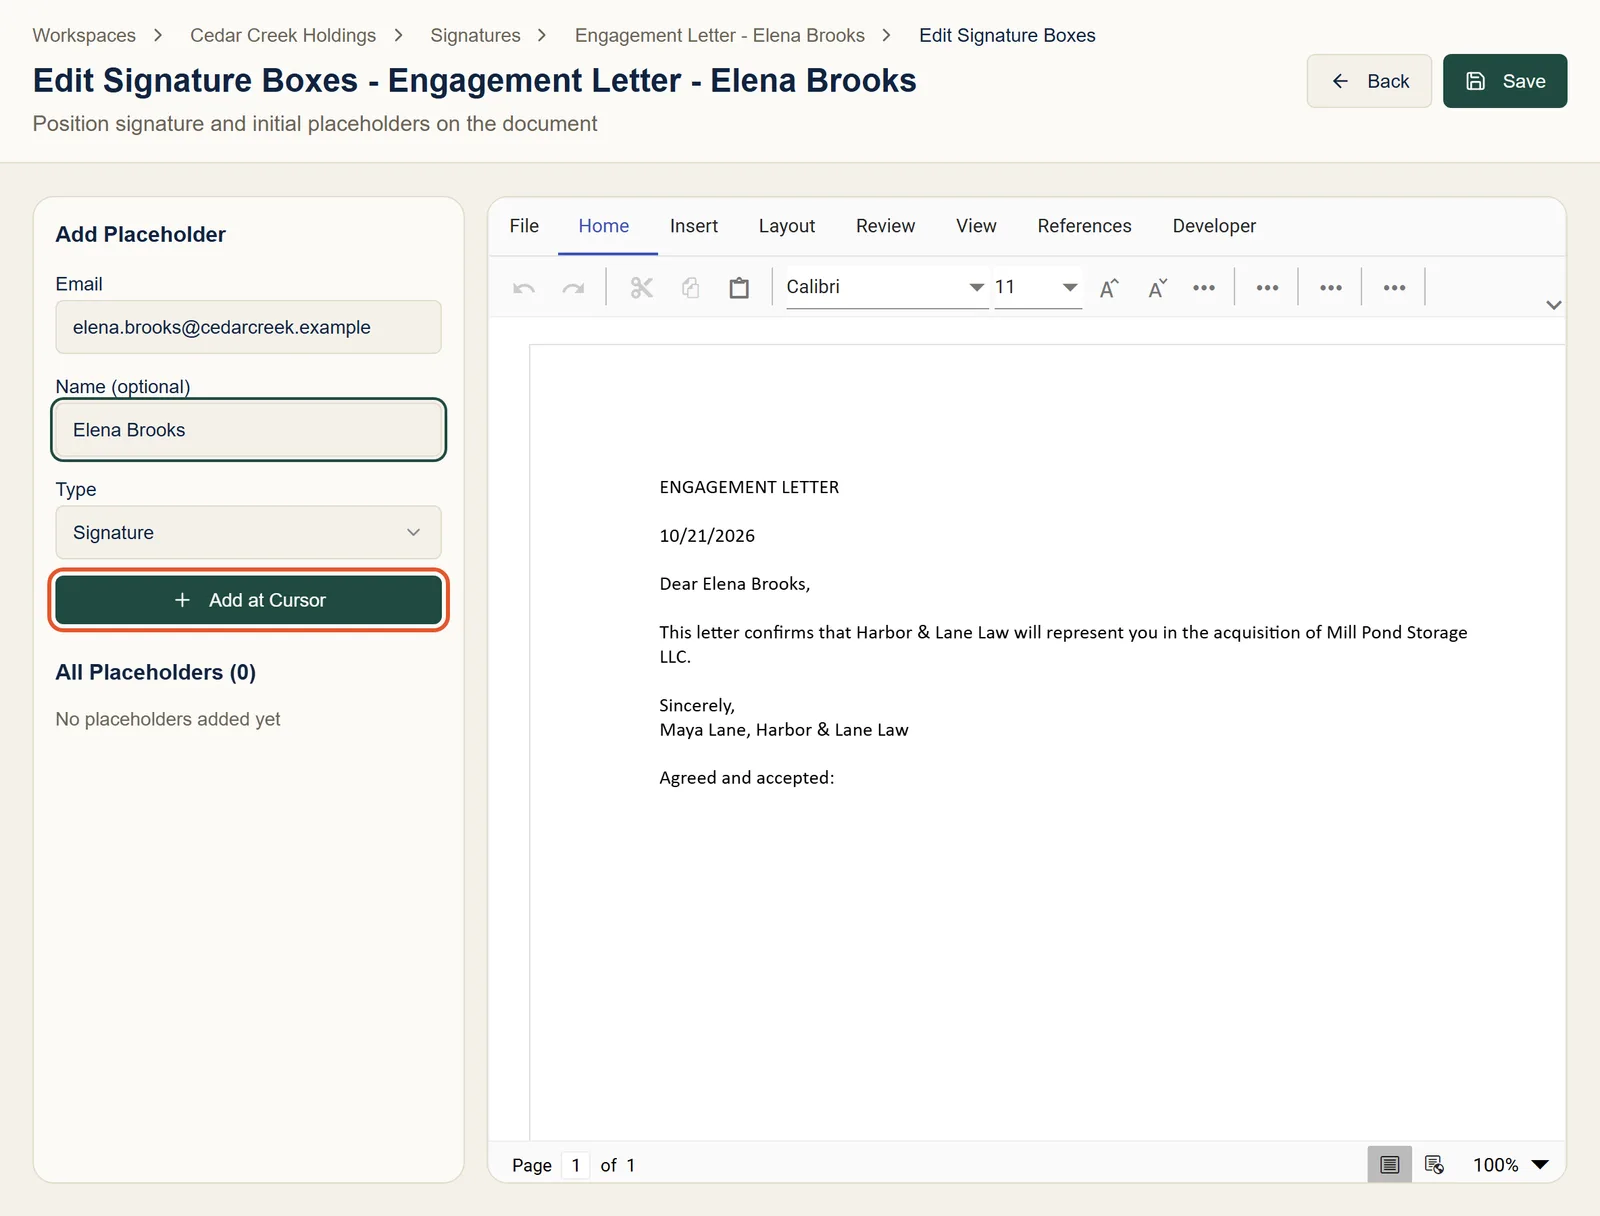Image resolution: width=1600 pixels, height=1216 pixels.
Task: Undo the last edit
Action: (x=524, y=288)
